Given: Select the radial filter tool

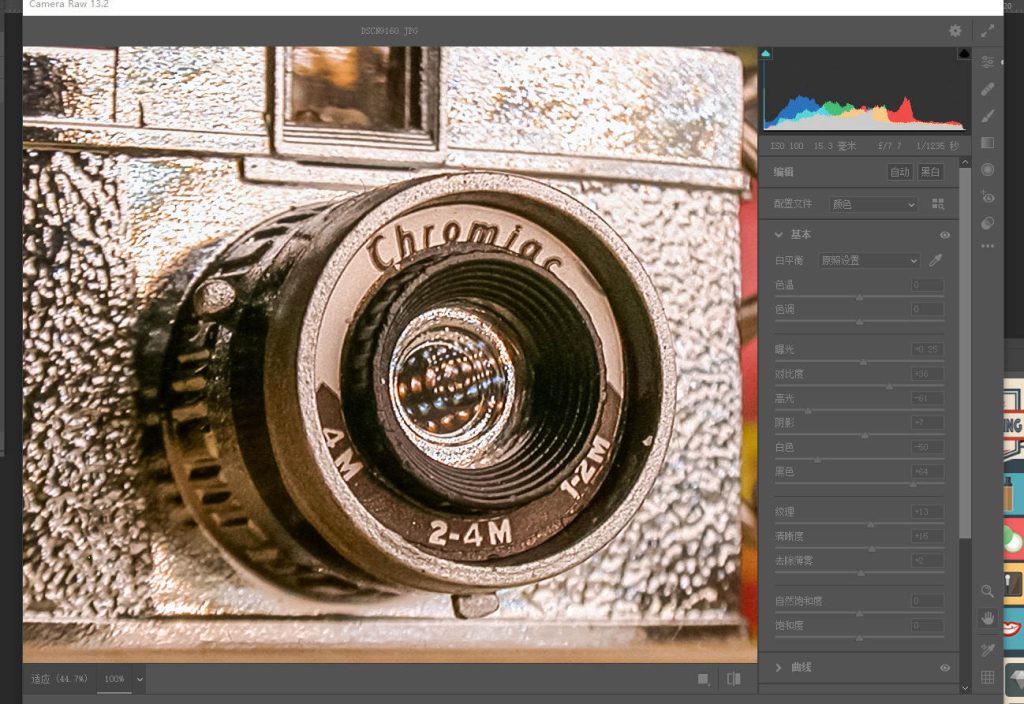Looking at the screenshot, I should point(988,170).
